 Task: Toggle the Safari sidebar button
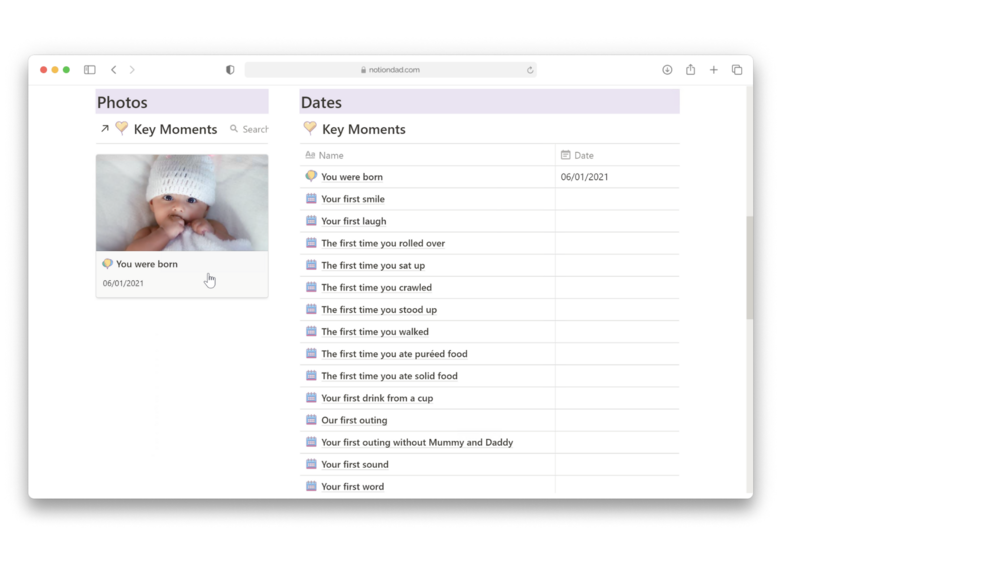90,70
